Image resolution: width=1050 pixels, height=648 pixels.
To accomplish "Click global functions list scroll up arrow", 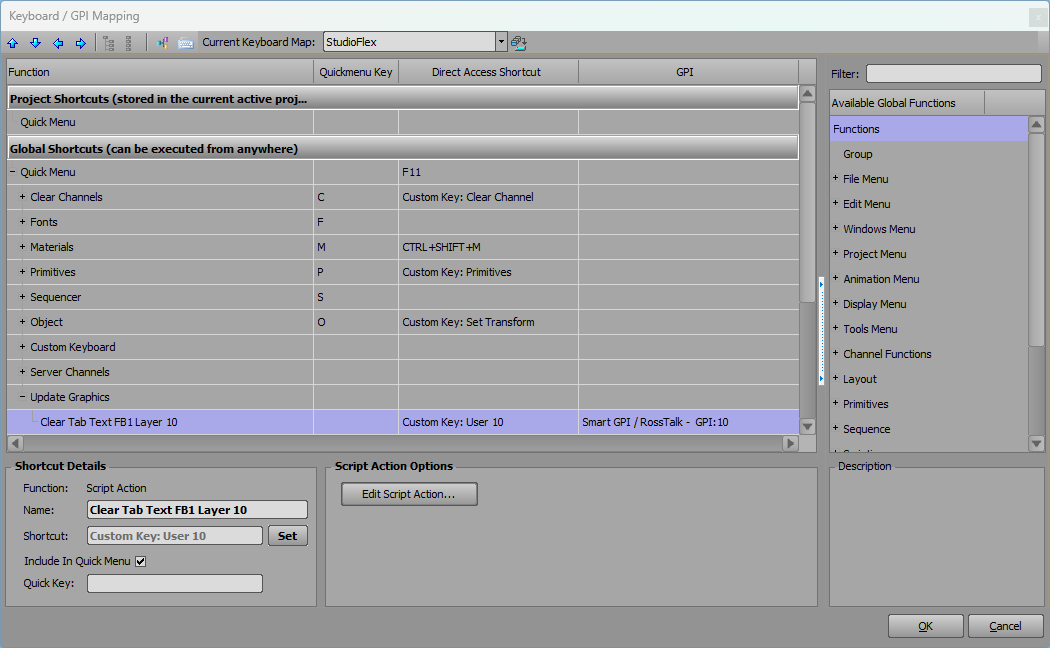I will [1037, 124].
